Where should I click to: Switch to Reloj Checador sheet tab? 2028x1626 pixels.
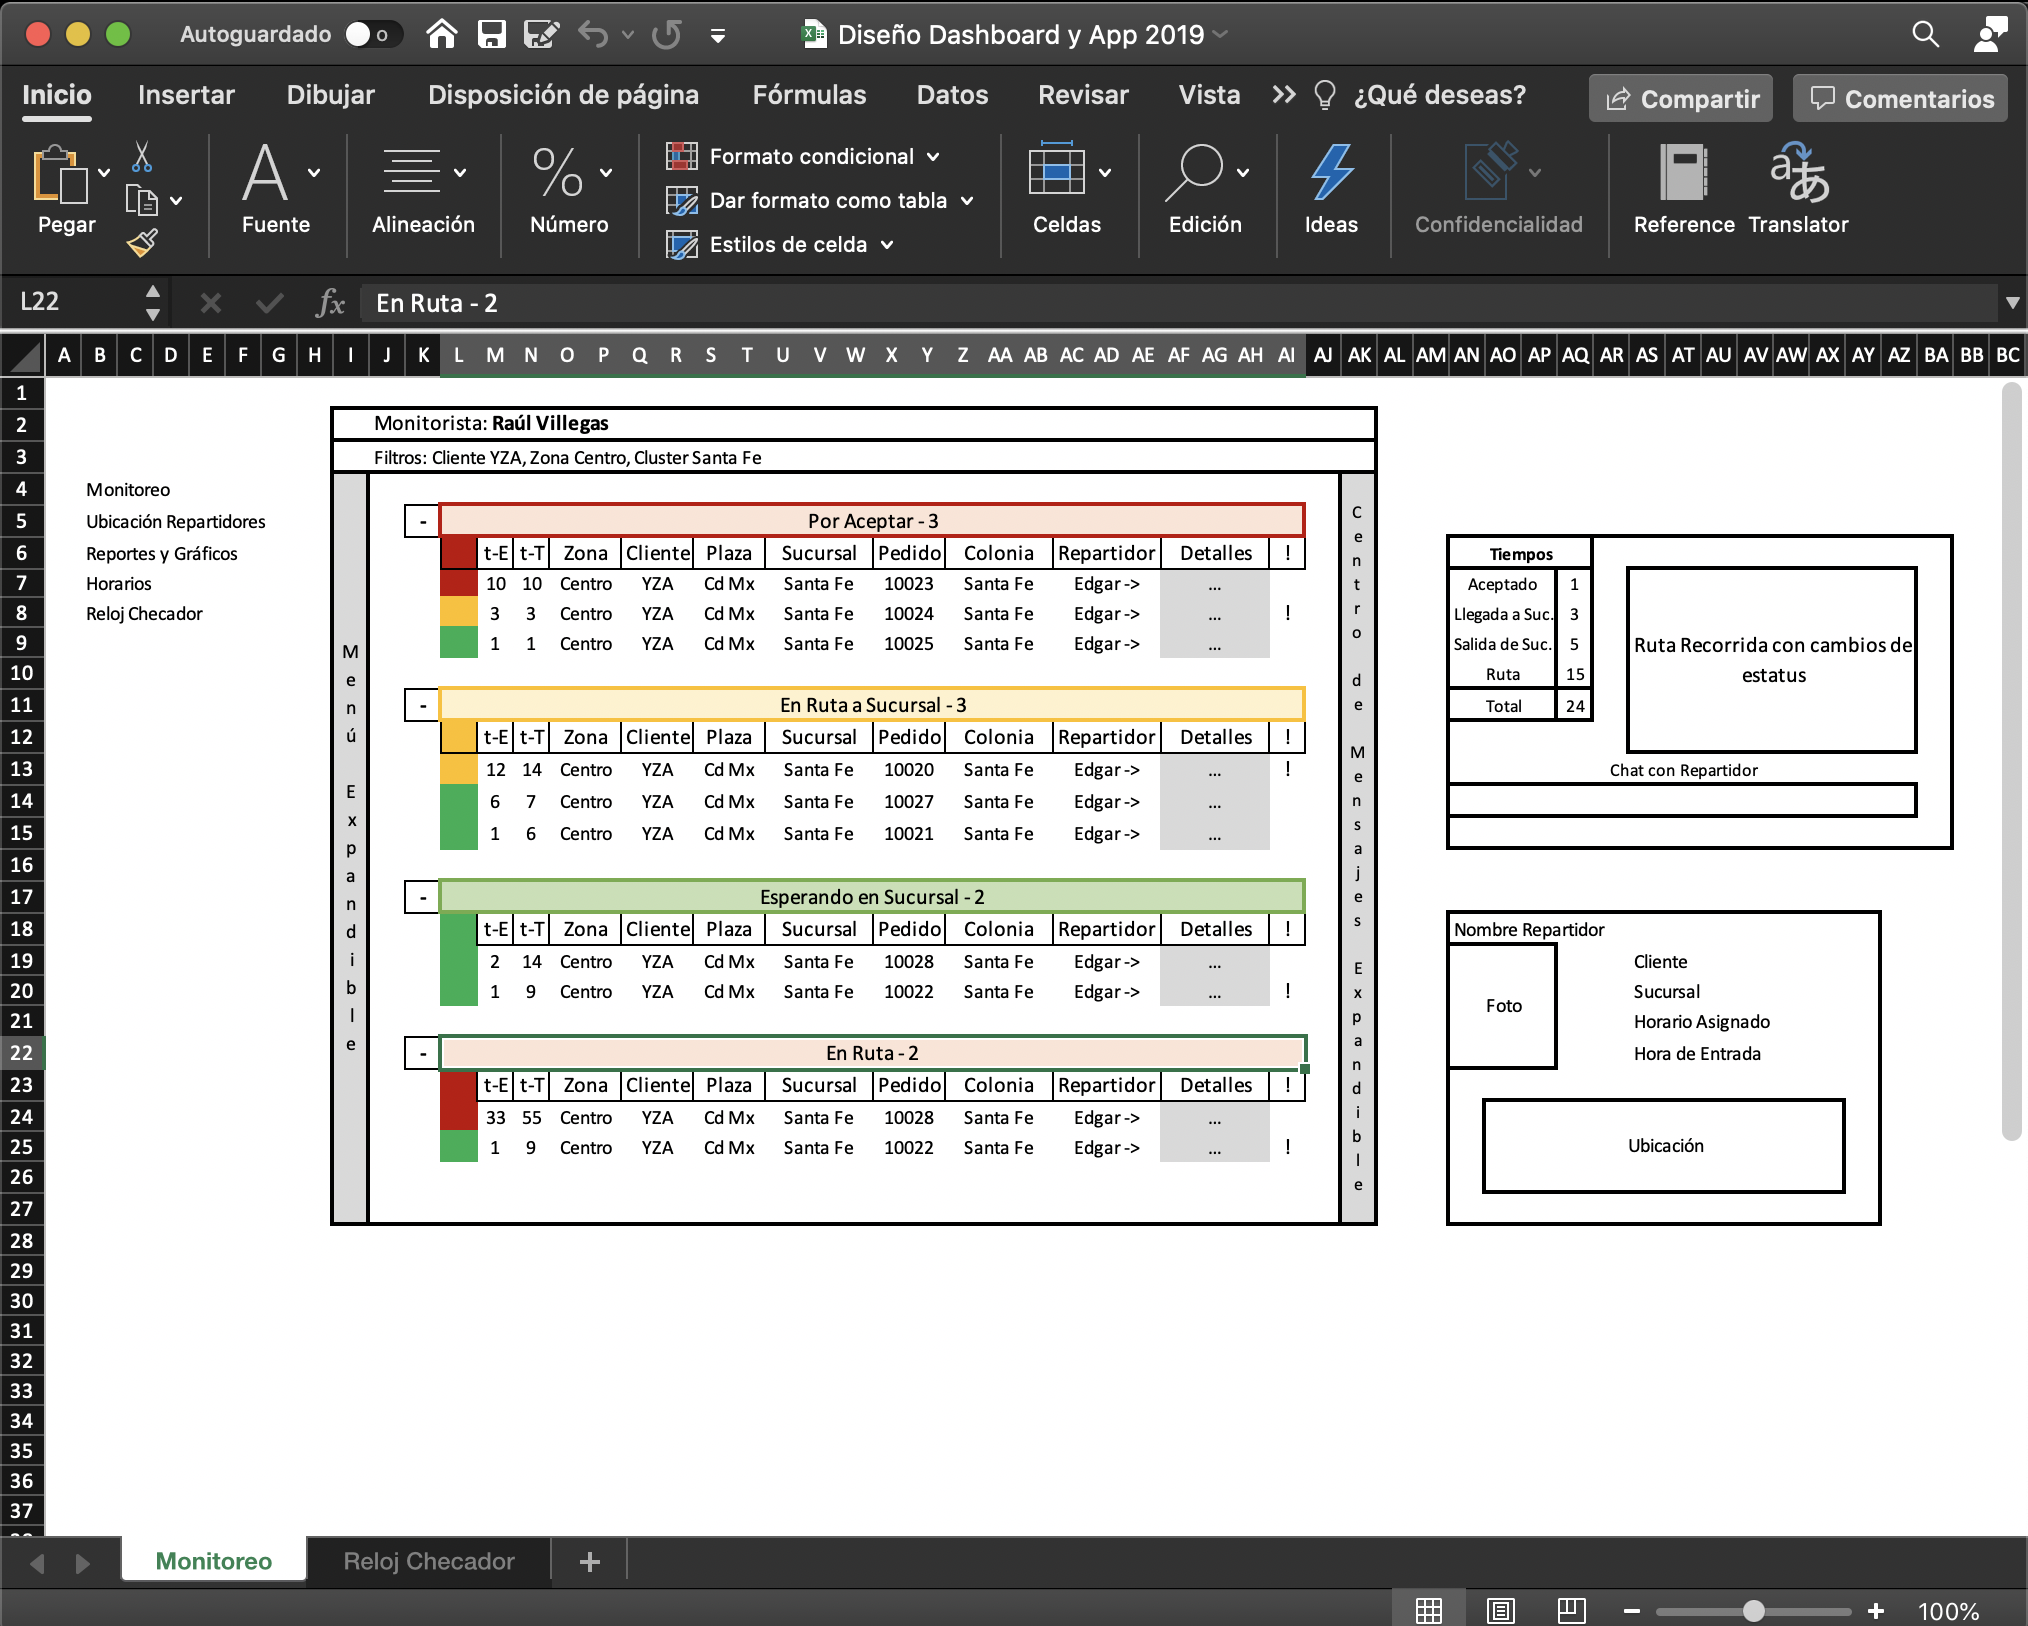pos(428,1561)
